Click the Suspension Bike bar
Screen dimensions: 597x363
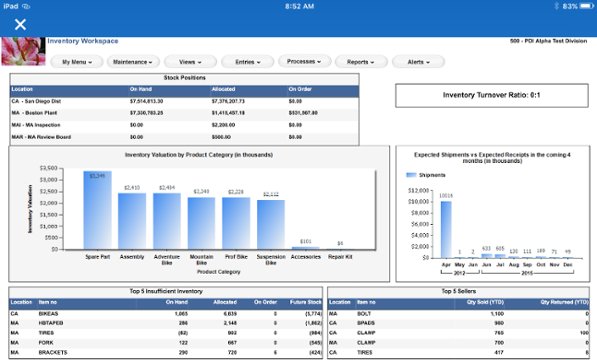[x=271, y=225]
